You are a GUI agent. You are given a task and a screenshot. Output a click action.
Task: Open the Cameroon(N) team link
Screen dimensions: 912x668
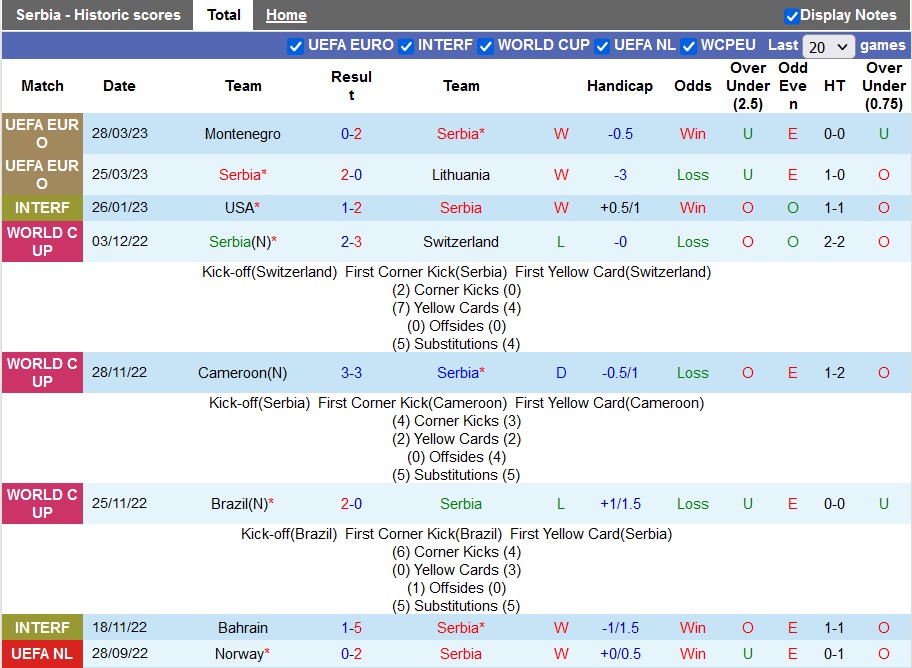point(242,373)
